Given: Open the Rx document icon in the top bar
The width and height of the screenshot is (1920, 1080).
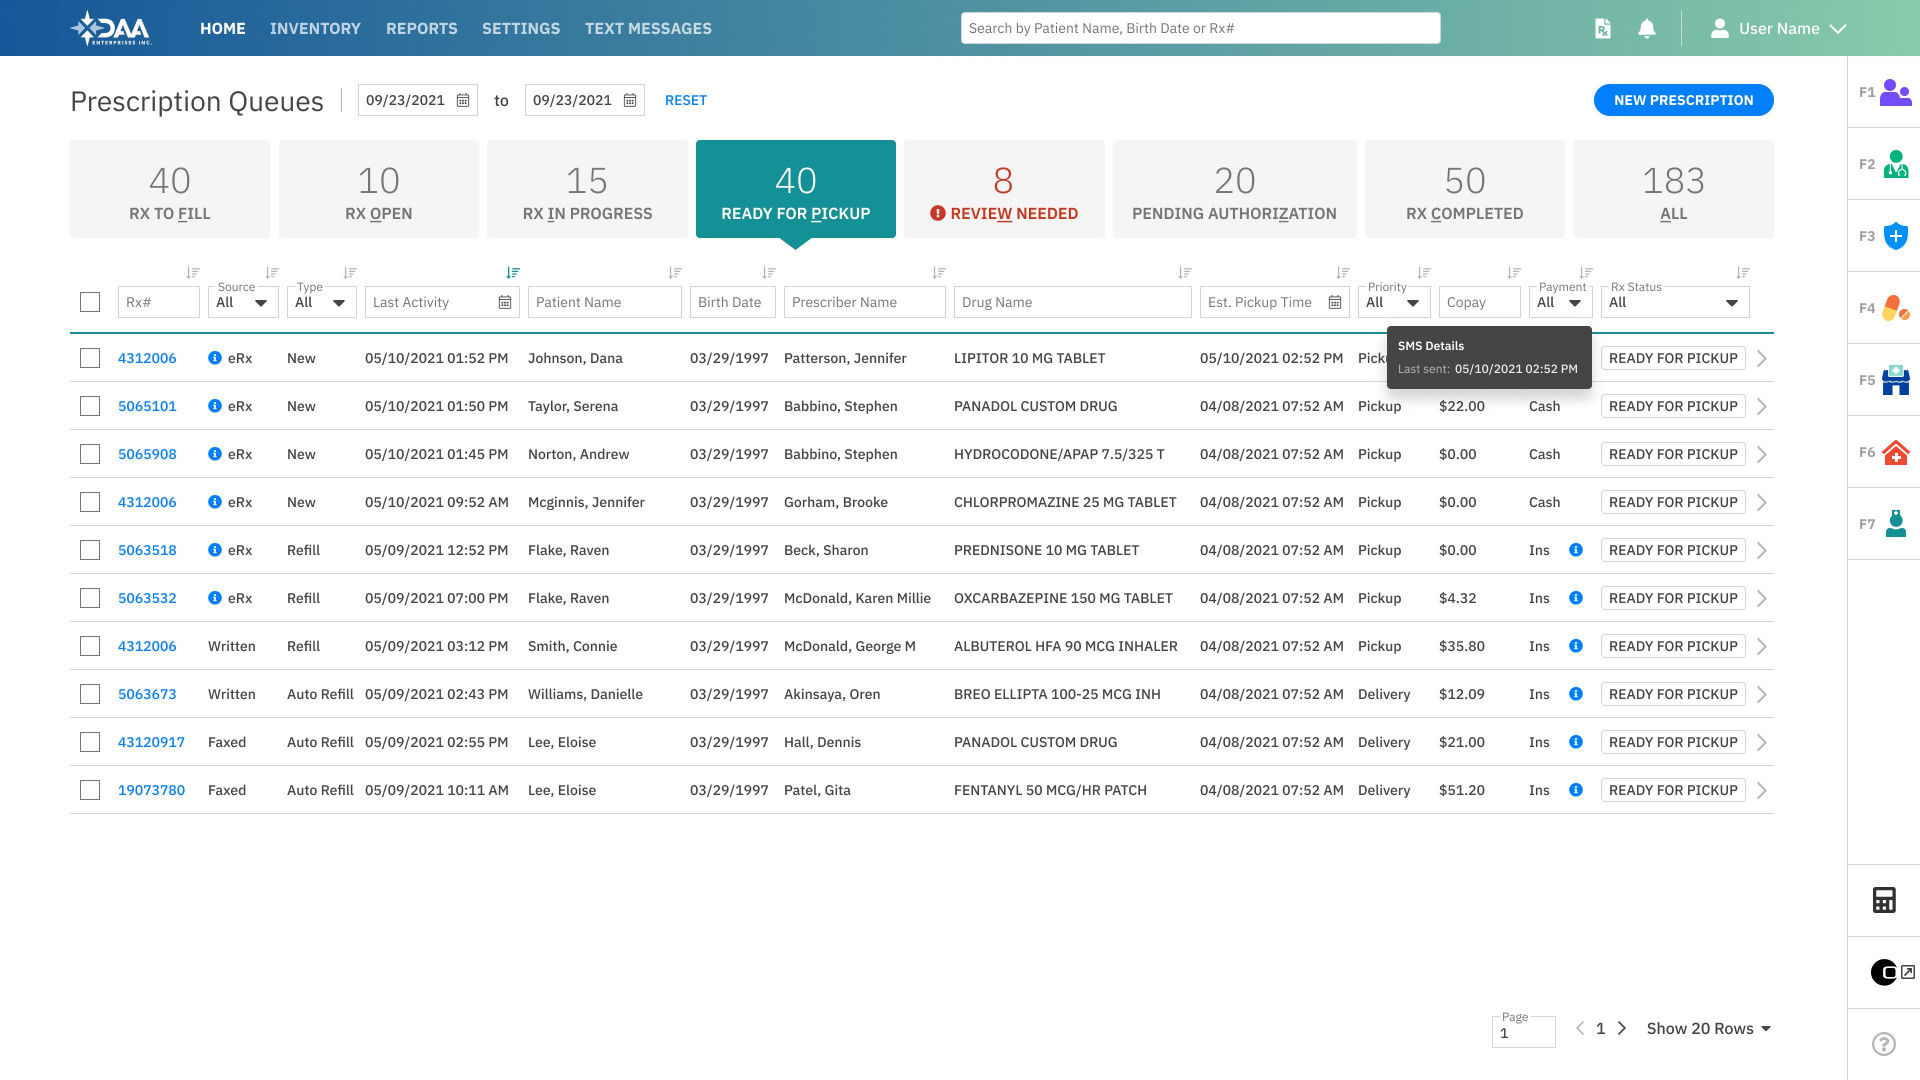Looking at the screenshot, I should coord(1602,28).
